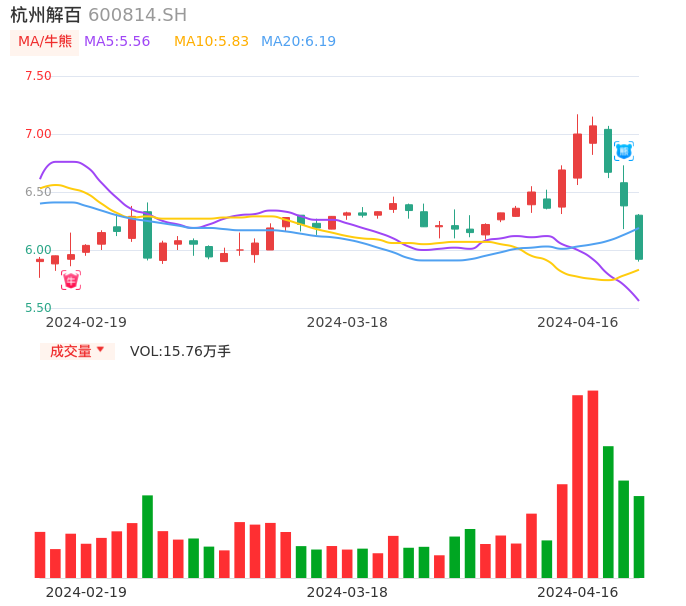Screen dimensions: 686x606
Task: Click the 2024-03-18 date under price chart
Action: 347,322
